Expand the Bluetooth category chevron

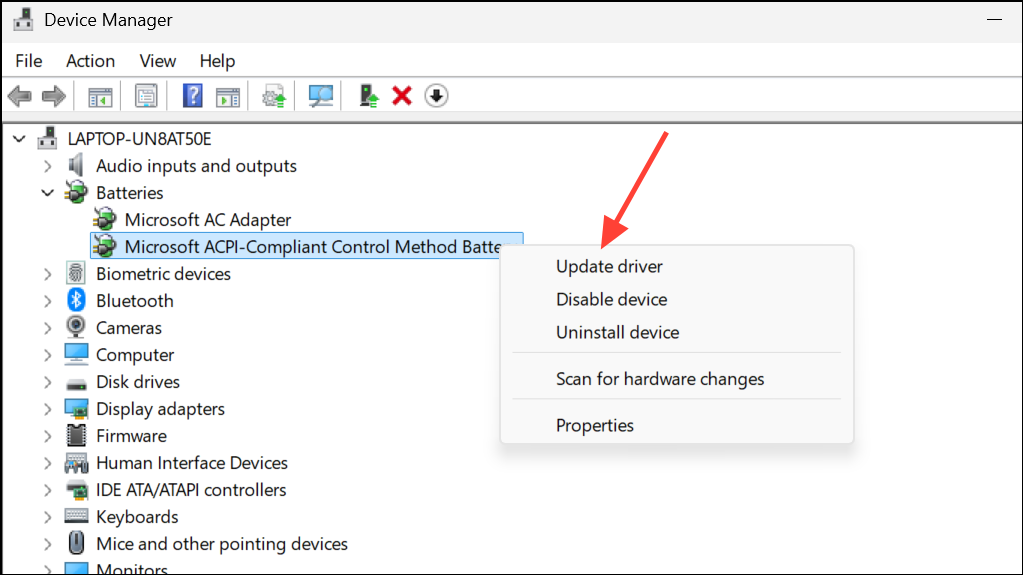pyautogui.click(x=48, y=301)
